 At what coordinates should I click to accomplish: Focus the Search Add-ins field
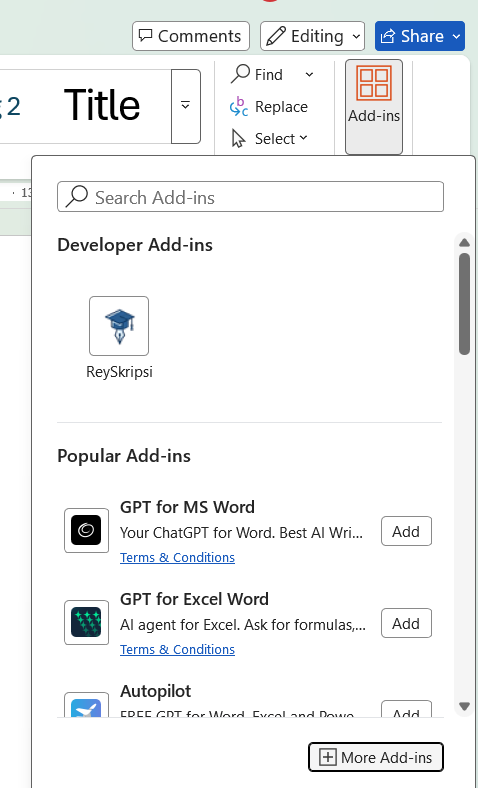tap(250, 196)
